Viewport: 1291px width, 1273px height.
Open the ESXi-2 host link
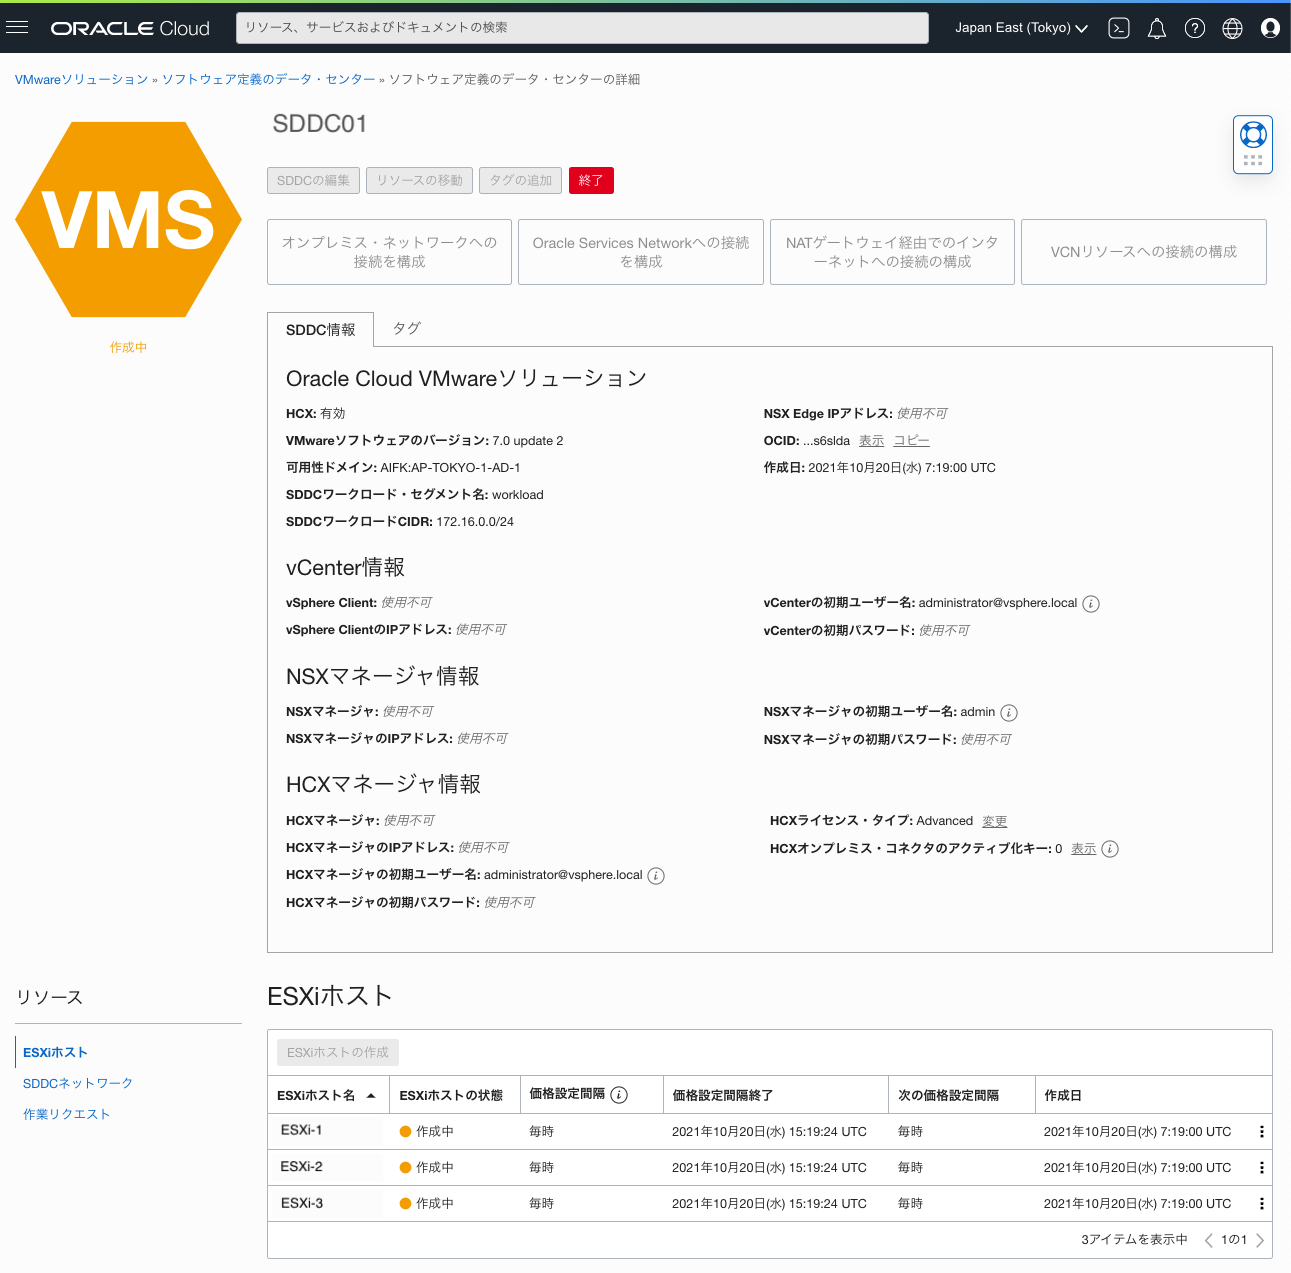[x=301, y=1167]
